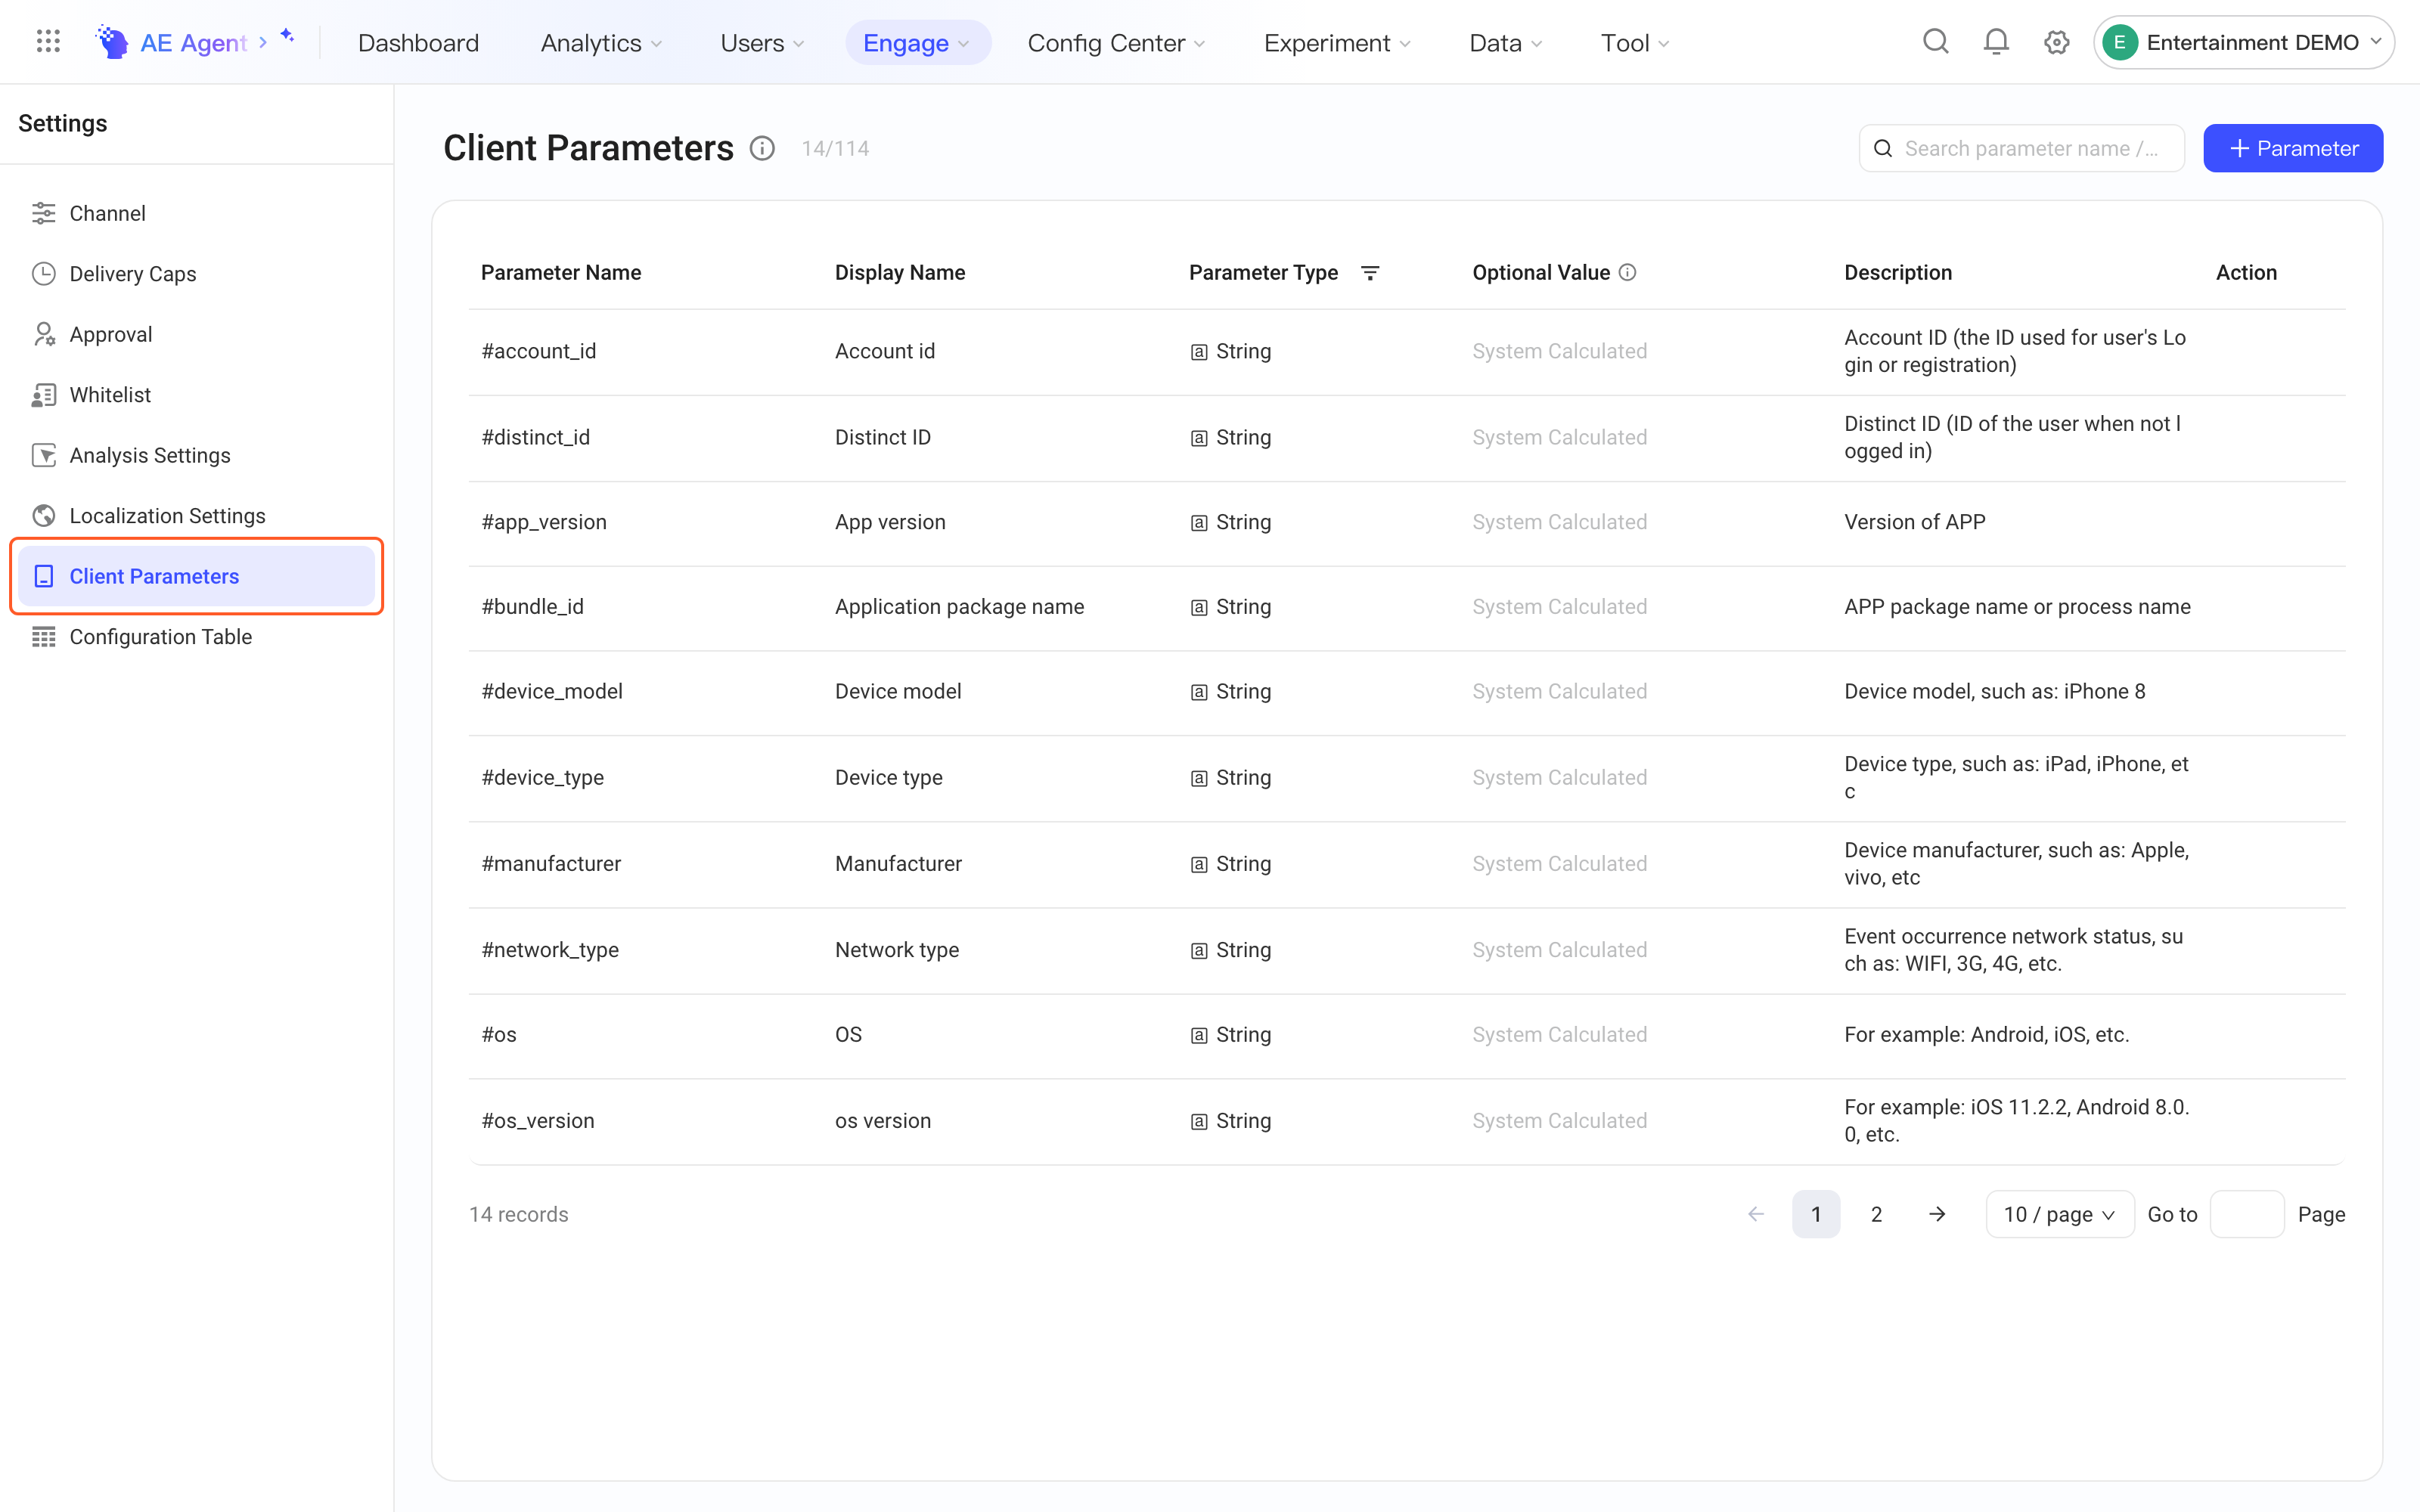Open the notifications bell
This screenshot has width=2420, height=1512.
point(1996,42)
